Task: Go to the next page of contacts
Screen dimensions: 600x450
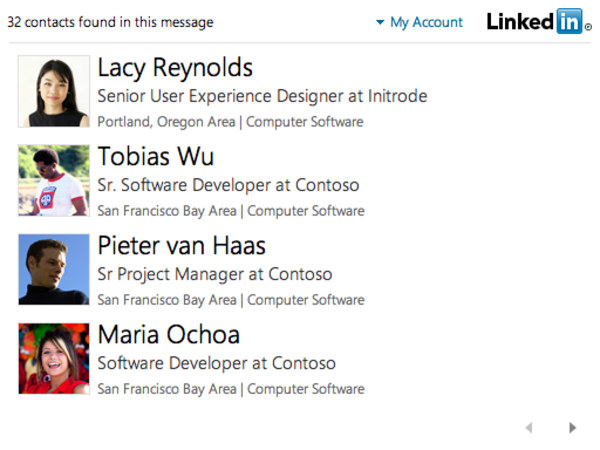Action: point(572,427)
